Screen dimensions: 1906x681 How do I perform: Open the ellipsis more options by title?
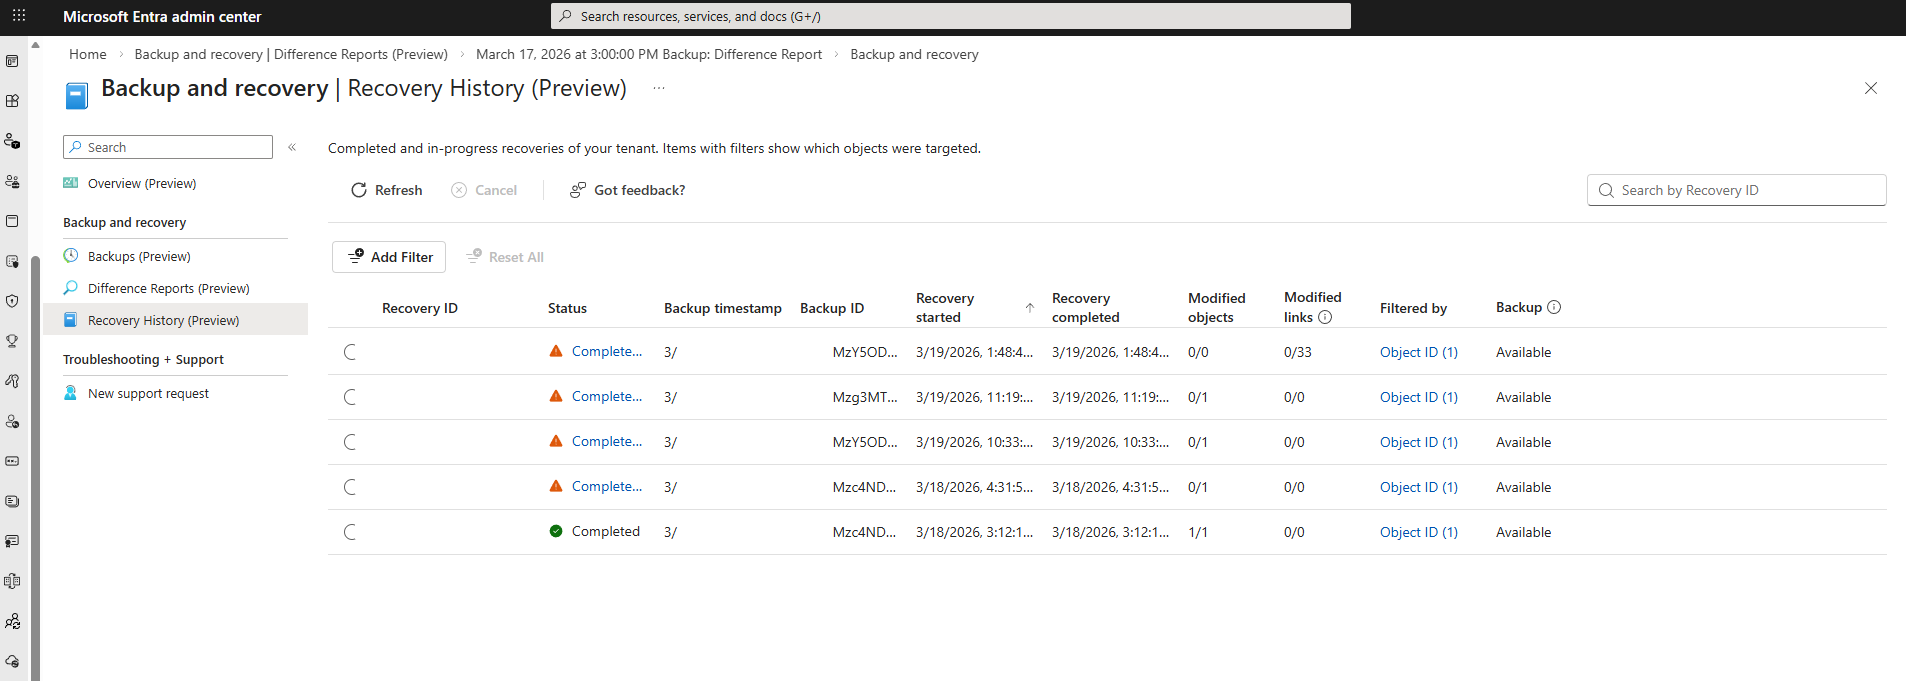[659, 88]
